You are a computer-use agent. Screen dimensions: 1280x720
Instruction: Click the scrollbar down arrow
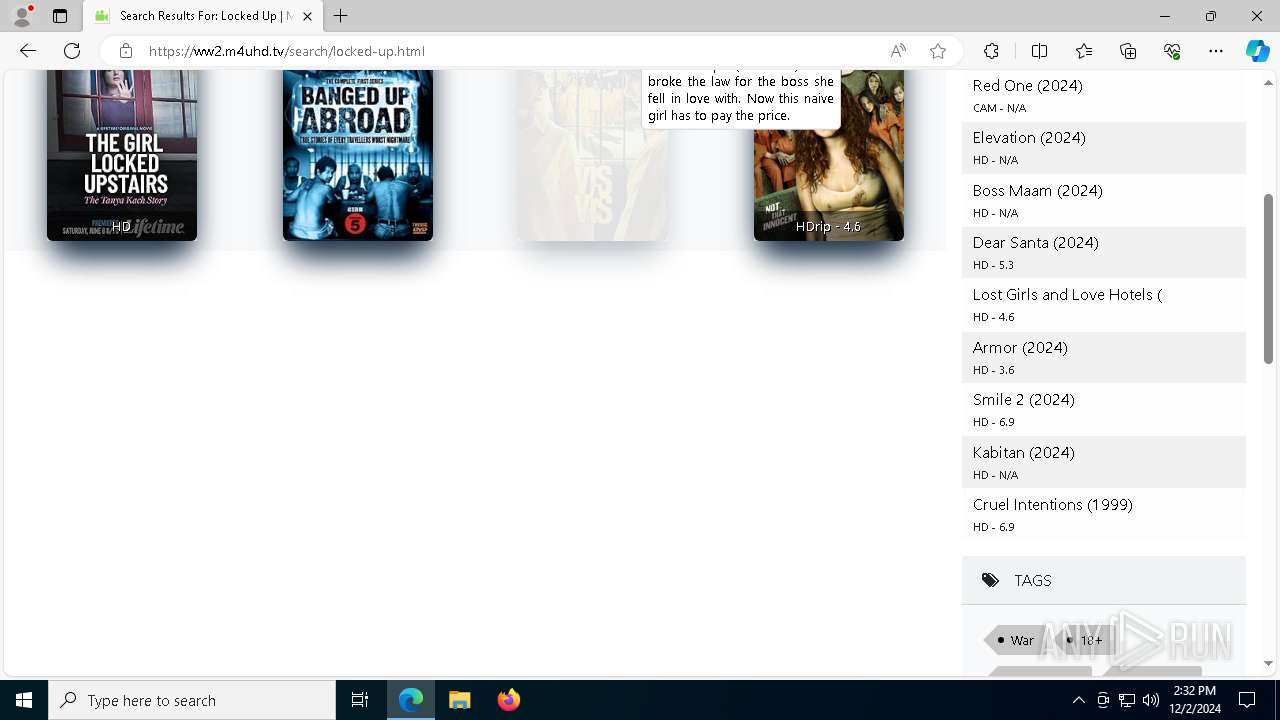1269,663
